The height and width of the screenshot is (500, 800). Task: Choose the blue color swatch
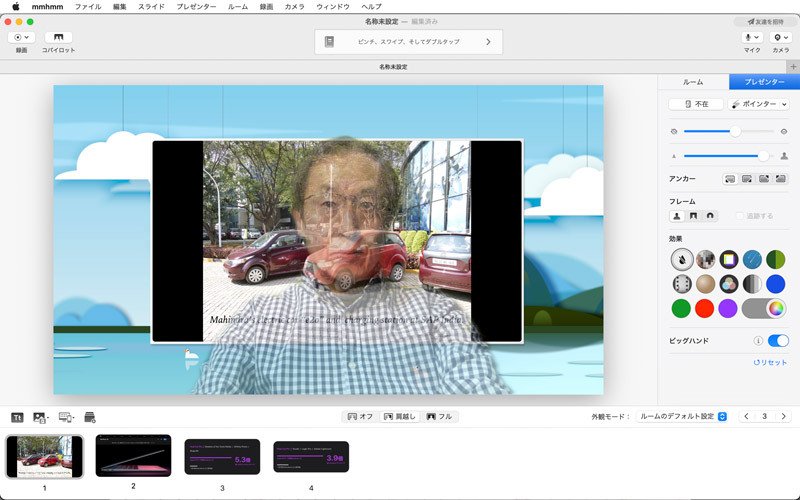coord(776,284)
